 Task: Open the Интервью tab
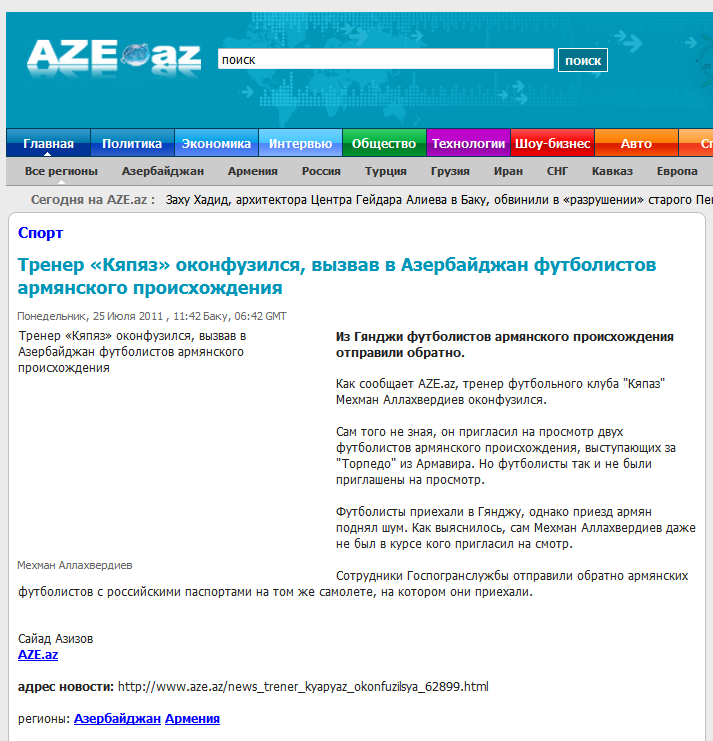(x=300, y=143)
